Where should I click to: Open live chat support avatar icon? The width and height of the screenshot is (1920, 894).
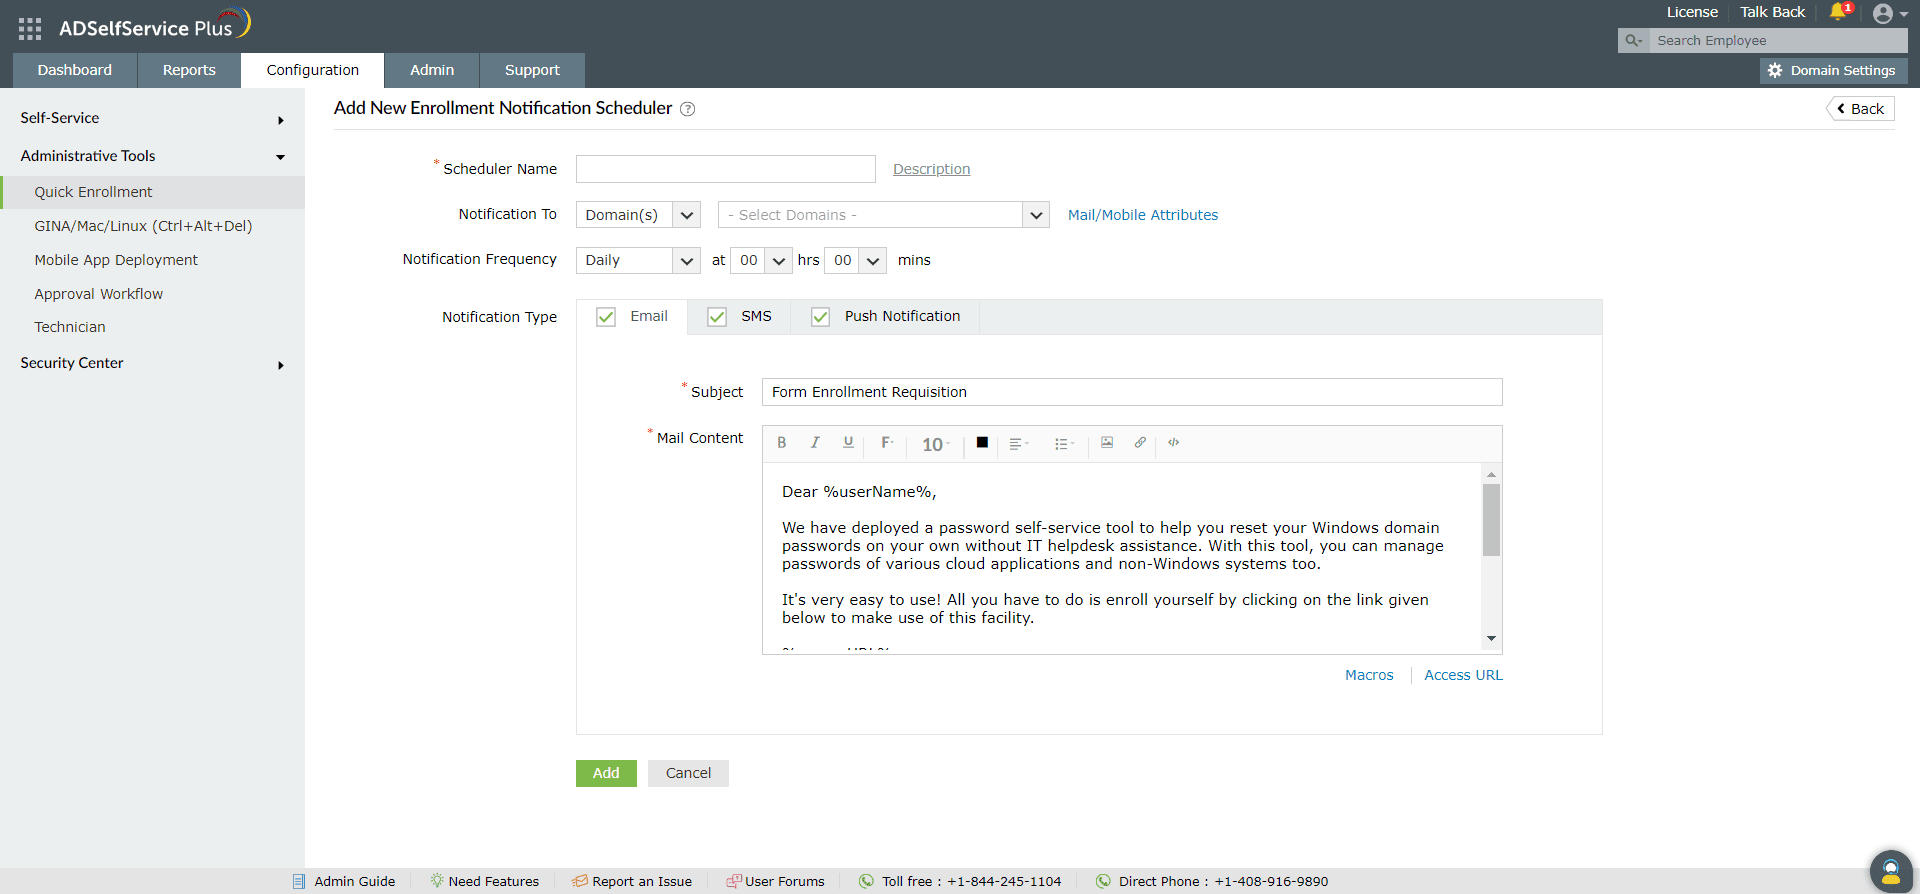[x=1890, y=869]
